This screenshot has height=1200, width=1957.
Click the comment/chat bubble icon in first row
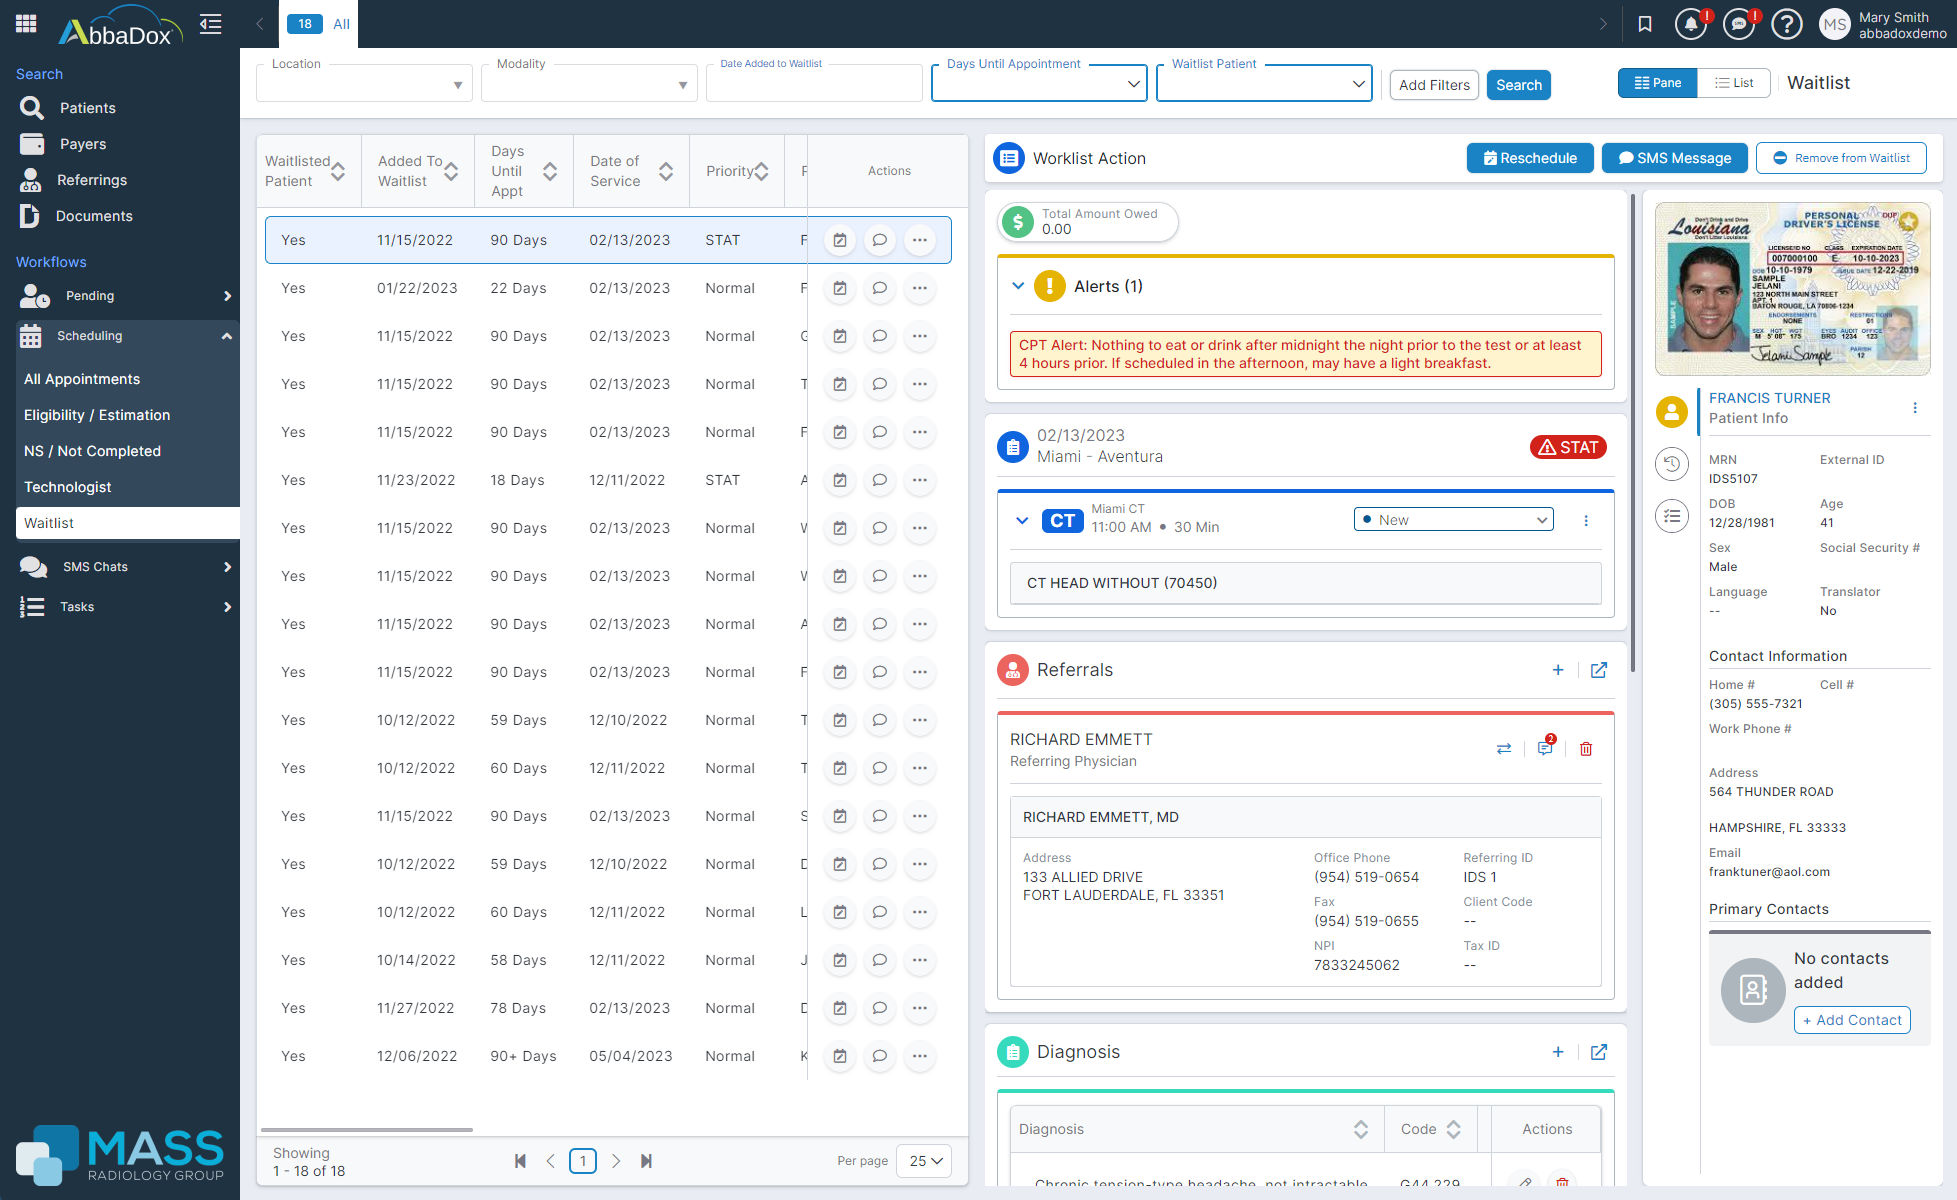click(879, 239)
